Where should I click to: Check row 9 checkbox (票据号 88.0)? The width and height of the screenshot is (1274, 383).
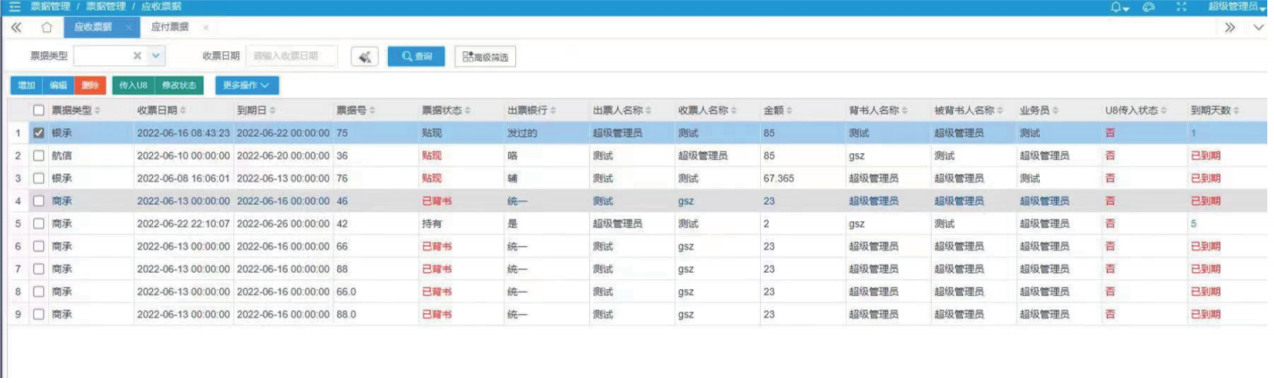click(x=39, y=314)
